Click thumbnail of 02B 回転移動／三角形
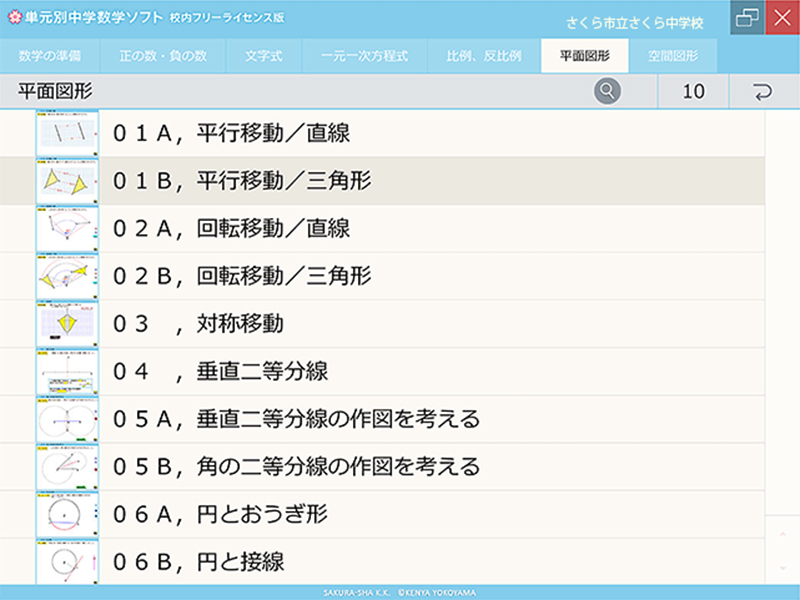 tap(67, 276)
